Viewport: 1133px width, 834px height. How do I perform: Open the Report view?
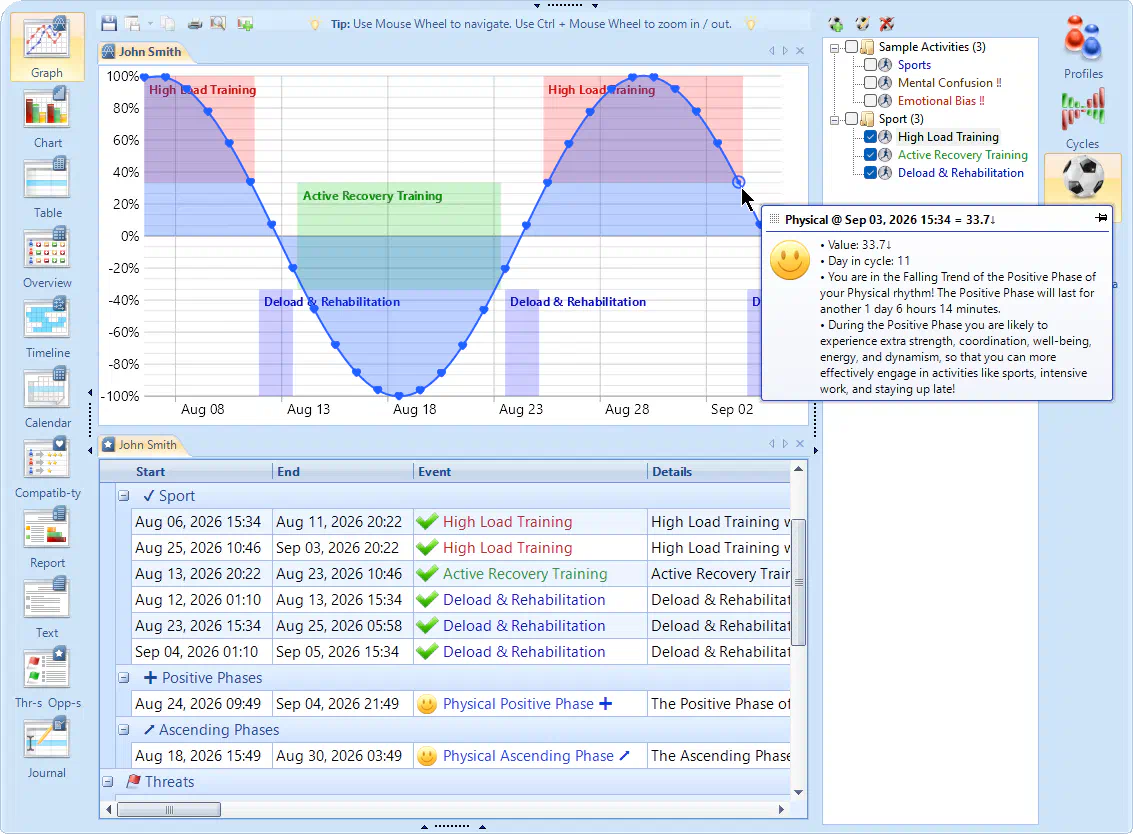[47, 538]
